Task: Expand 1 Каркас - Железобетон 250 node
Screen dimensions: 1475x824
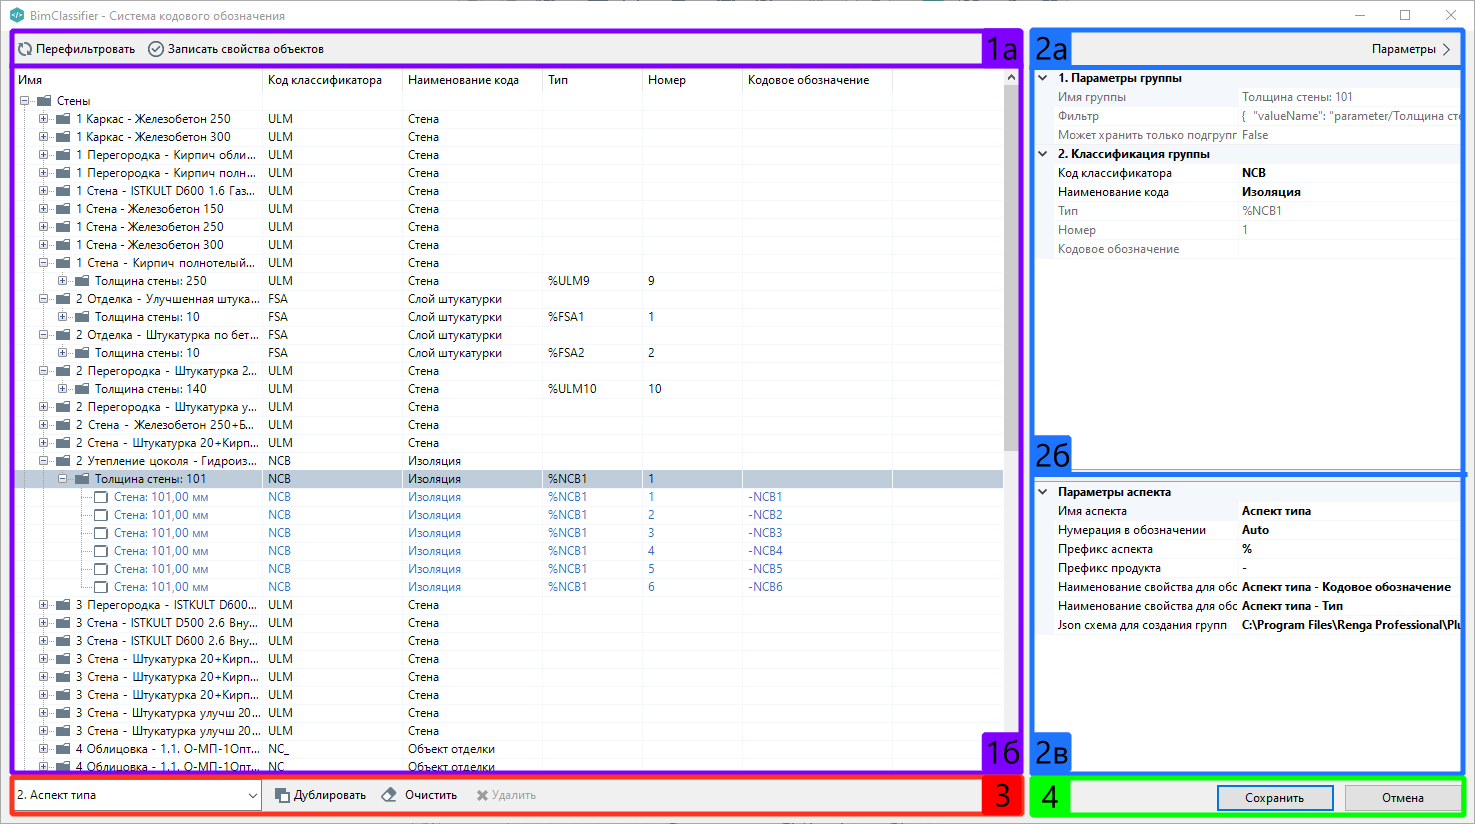Action: coord(43,119)
